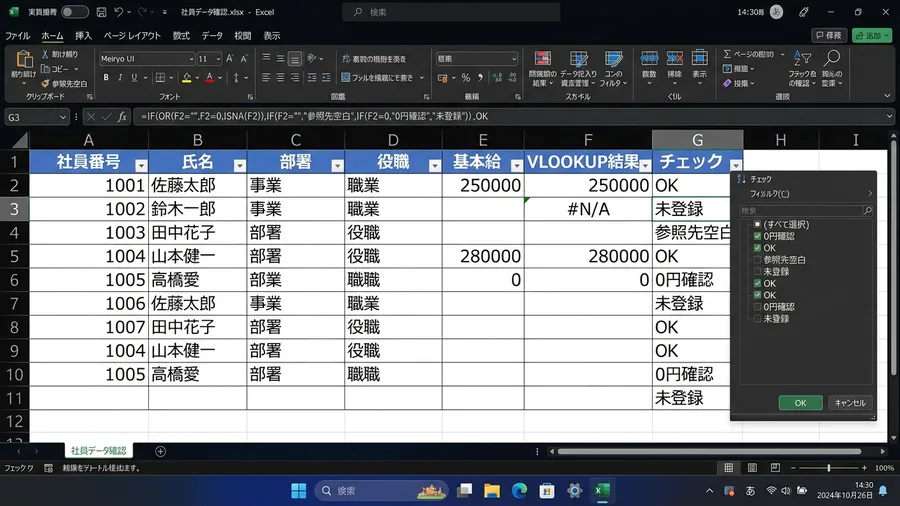Collapse the ribbon with the chevron
900x506 pixels.
[887, 96]
